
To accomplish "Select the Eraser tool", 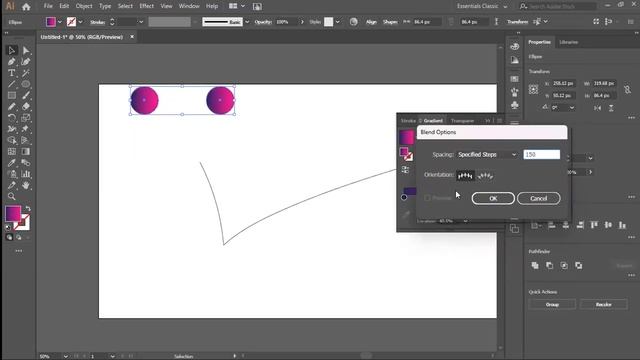I will click(26, 107).
